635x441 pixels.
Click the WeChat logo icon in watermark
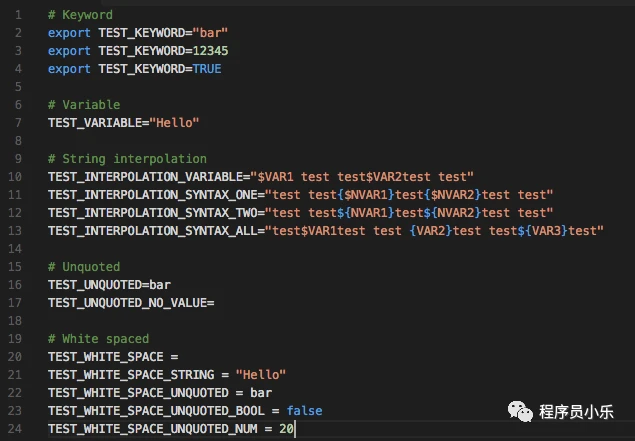pos(520,411)
